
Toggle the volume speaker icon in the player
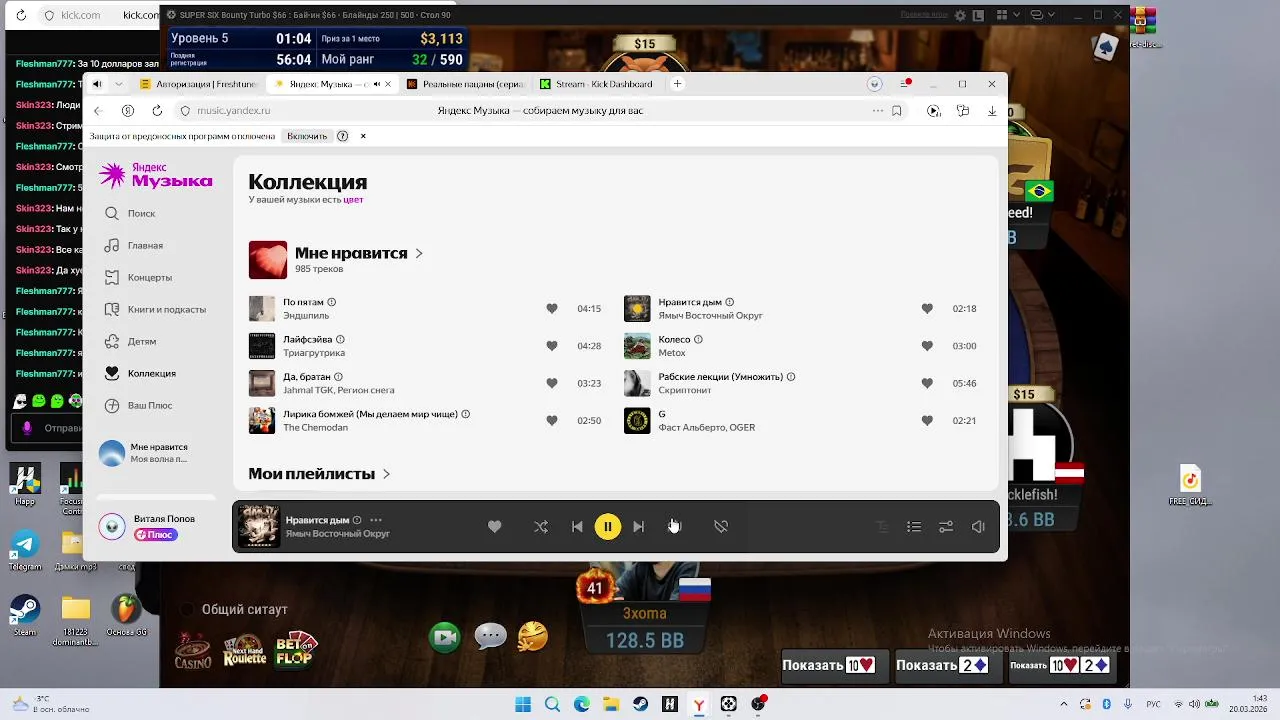[x=978, y=527]
